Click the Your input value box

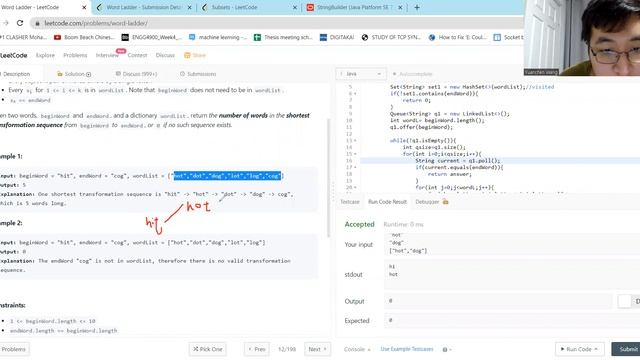click(512, 243)
